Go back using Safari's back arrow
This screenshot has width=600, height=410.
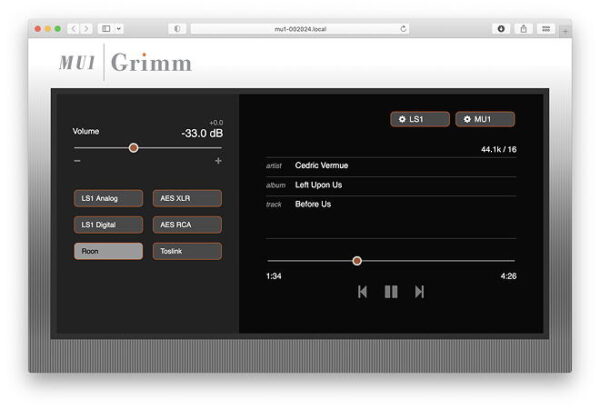tap(75, 29)
